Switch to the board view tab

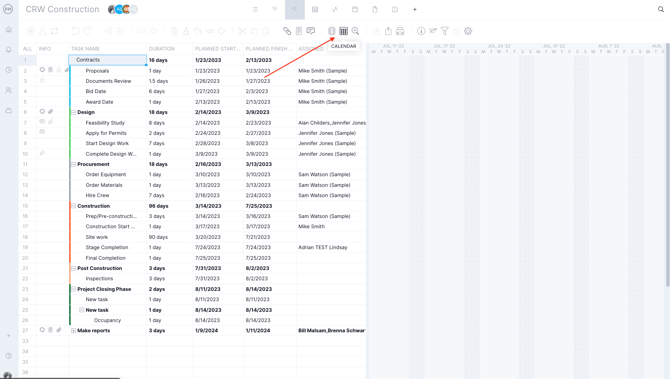click(x=274, y=9)
